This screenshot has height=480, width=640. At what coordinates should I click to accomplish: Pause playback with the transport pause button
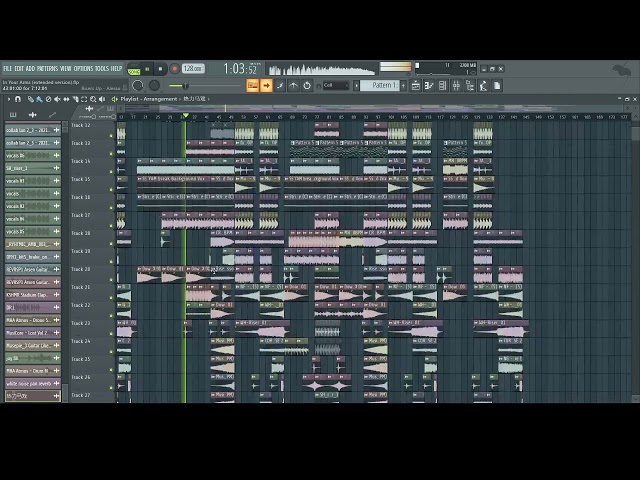pos(147,69)
